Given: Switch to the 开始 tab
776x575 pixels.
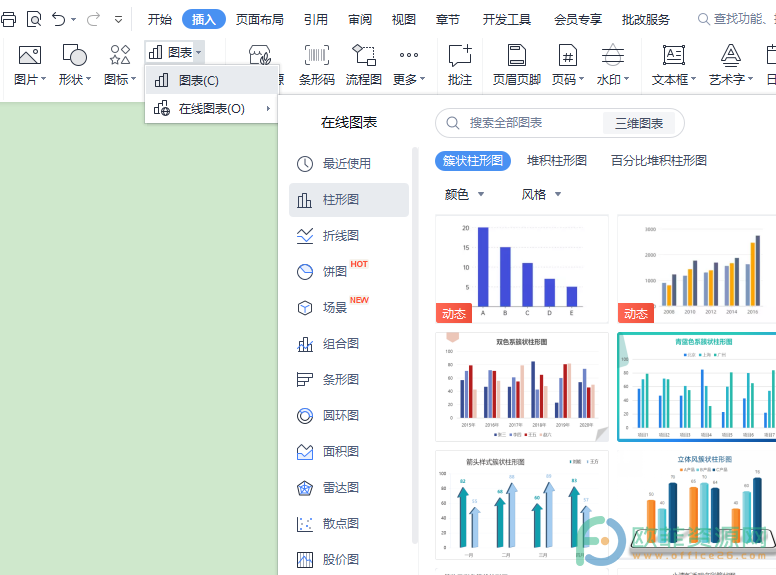Looking at the screenshot, I should [160, 19].
